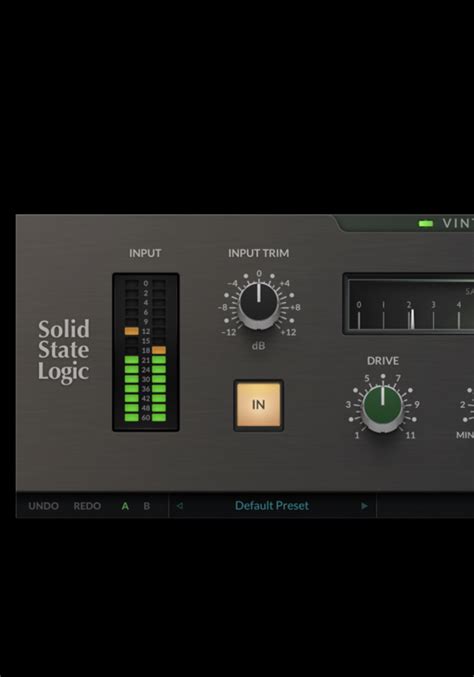The height and width of the screenshot is (677, 474).
Task: Toggle the green plugin power LED
Action: tap(425, 223)
